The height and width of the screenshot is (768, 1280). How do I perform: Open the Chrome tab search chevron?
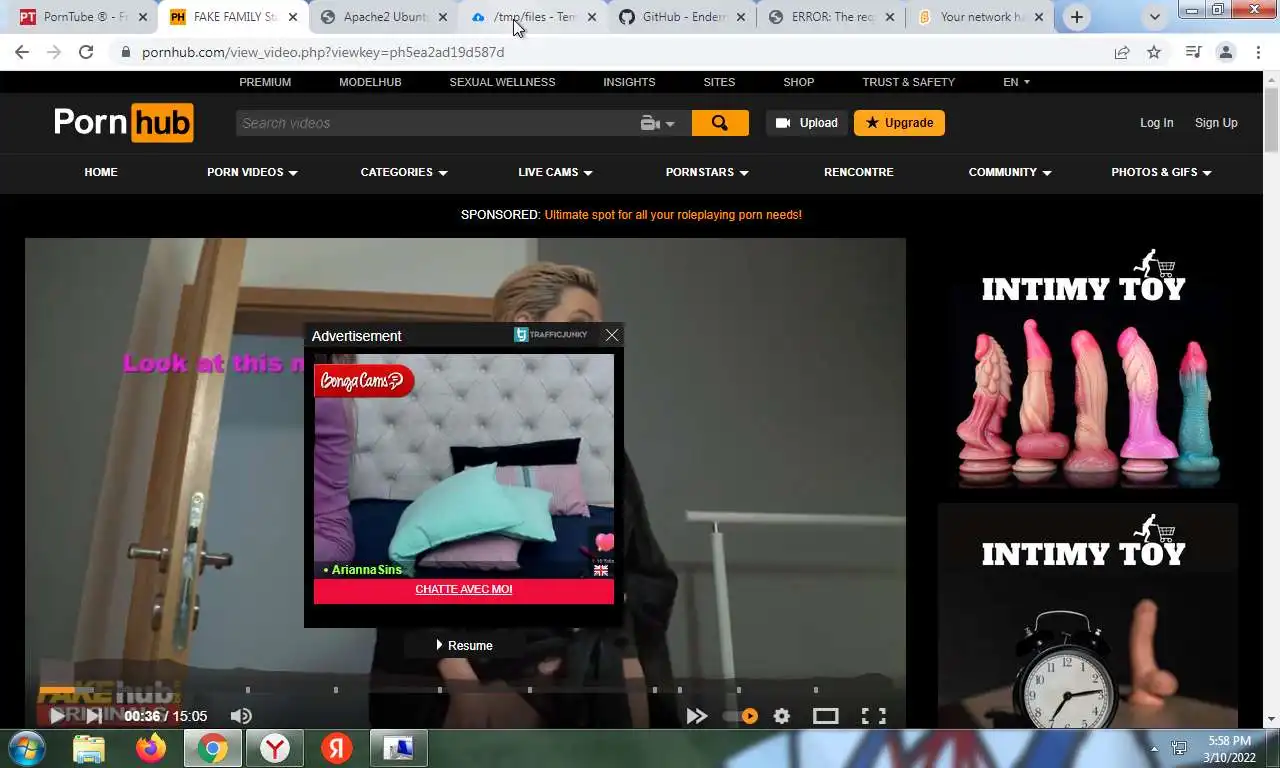tap(1155, 17)
